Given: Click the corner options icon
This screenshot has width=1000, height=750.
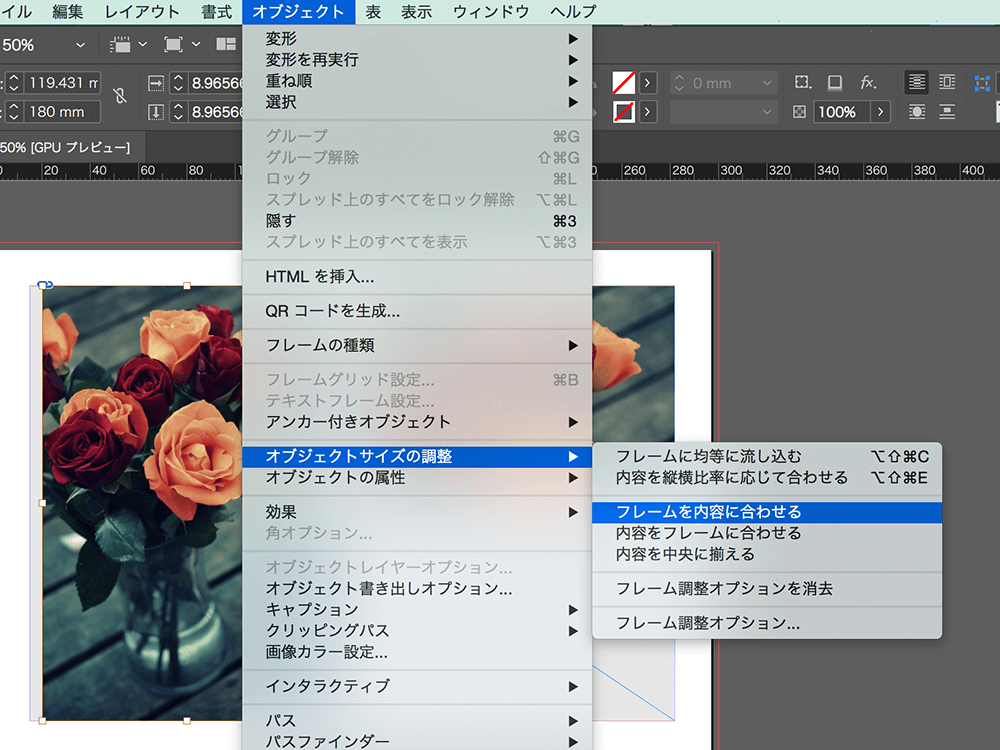Looking at the screenshot, I should click(x=800, y=81).
